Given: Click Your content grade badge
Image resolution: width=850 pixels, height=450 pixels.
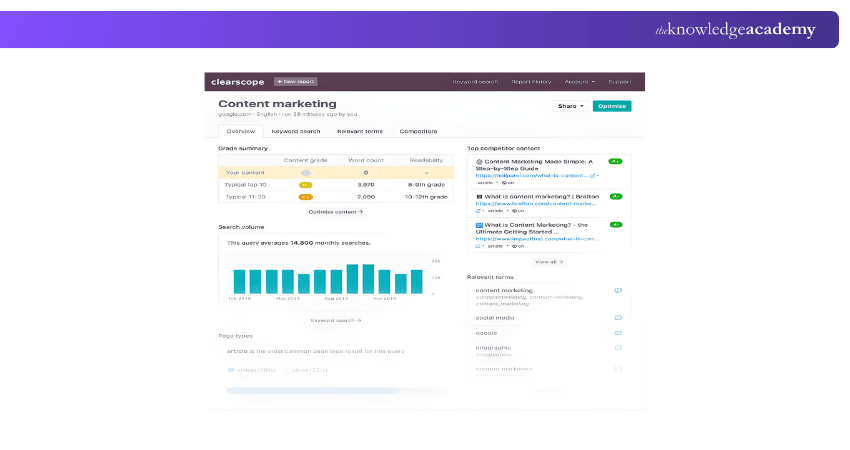Looking at the screenshot, I should (306, 173).
